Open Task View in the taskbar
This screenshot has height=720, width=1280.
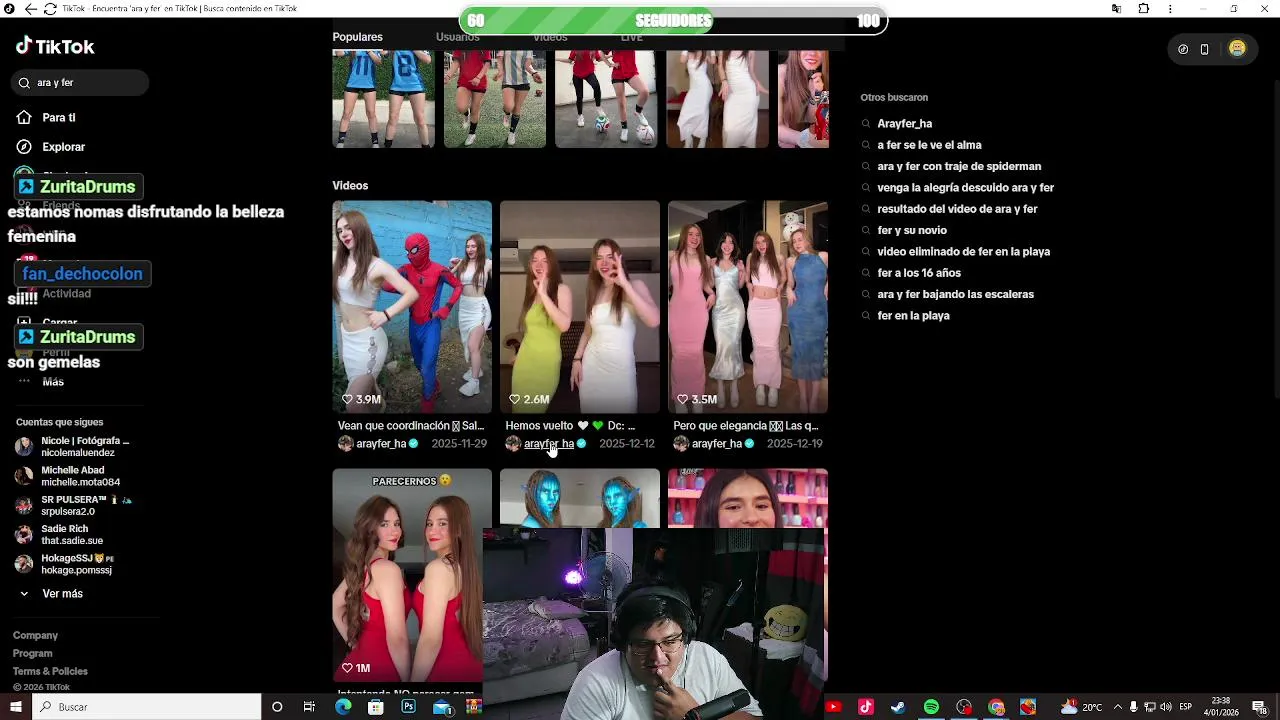(x=310, y=707)
